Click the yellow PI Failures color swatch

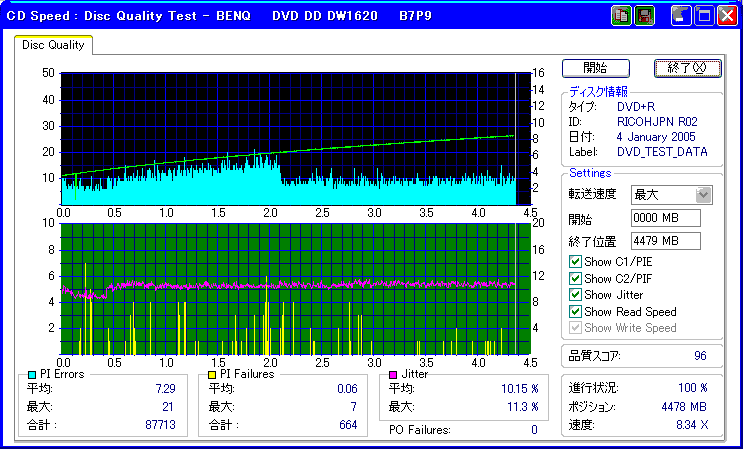pos(212,375)
